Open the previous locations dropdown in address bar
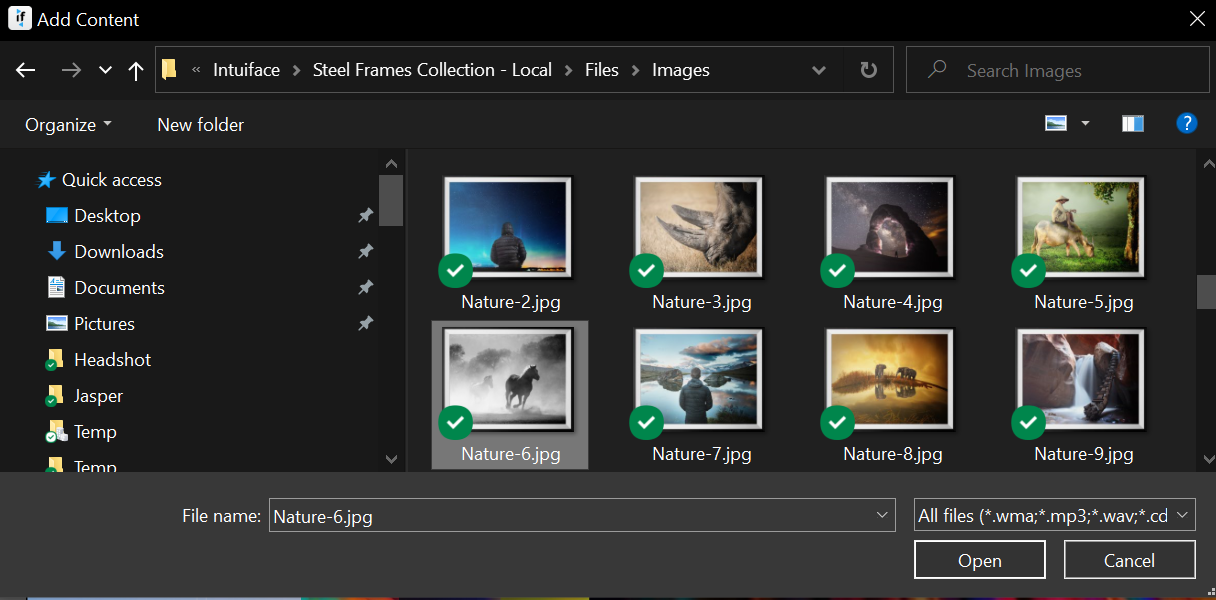This screenshot has width=1216, height=600. 819,69
